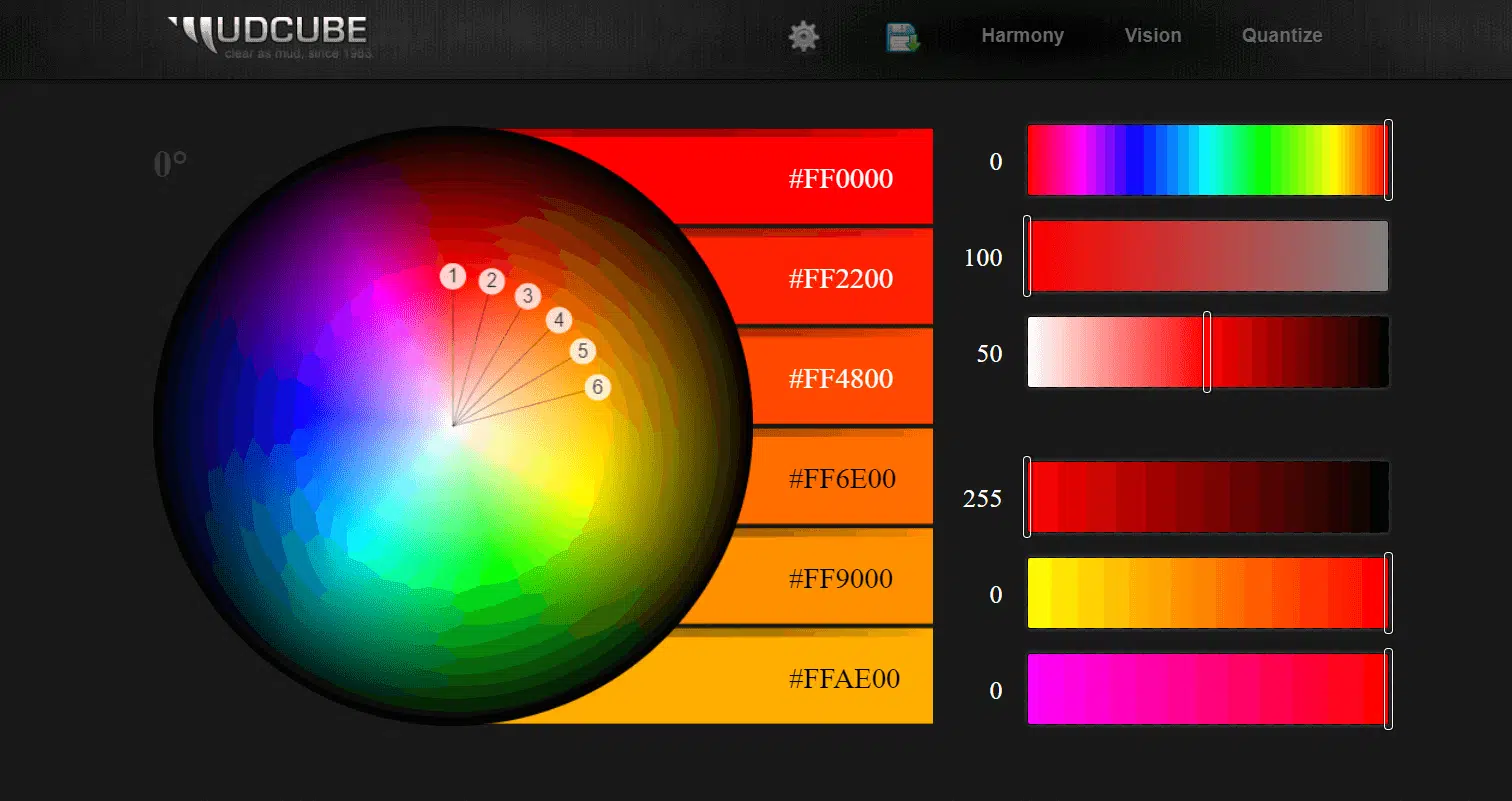
Task: Select color wheel marker 6
Action: click(597, 387)
